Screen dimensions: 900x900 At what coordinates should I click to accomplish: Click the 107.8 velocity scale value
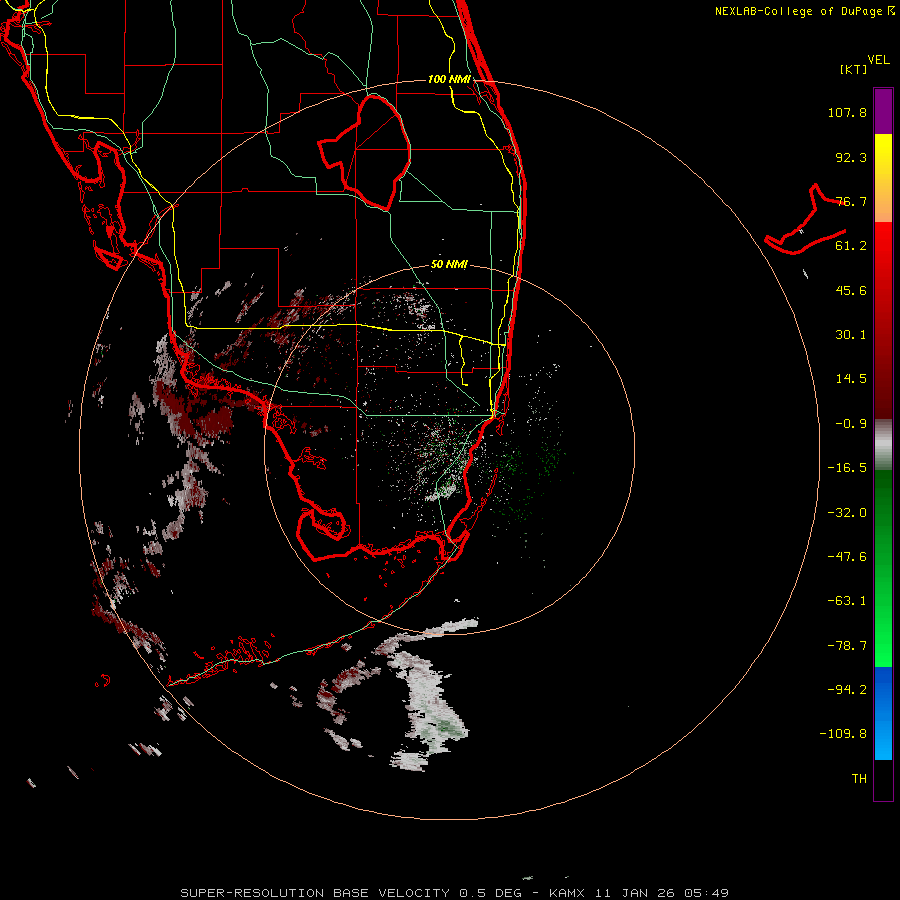[x=847, y=112]
